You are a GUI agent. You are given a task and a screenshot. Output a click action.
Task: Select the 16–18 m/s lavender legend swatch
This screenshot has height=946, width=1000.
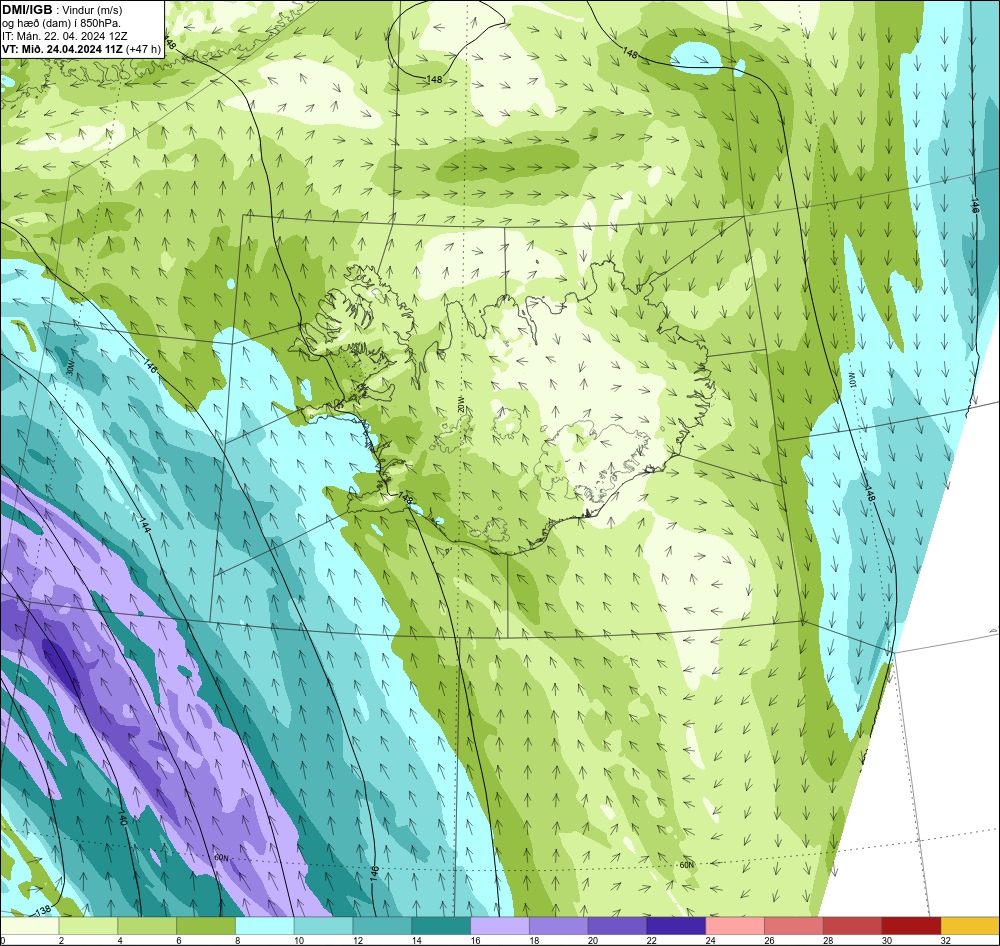[500, 926]
